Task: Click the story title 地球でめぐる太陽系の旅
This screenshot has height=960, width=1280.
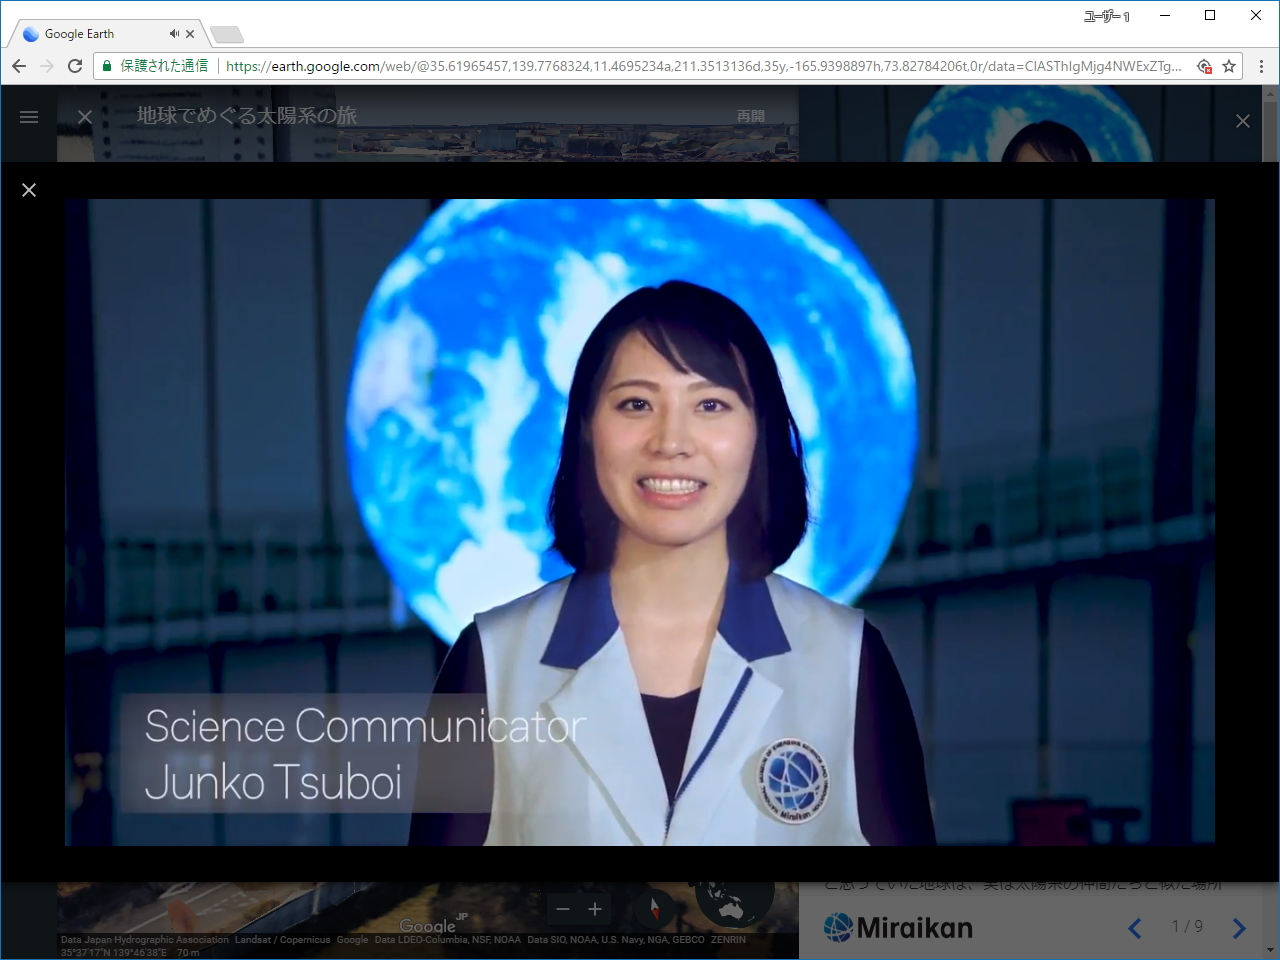Action: coord(247,116)
